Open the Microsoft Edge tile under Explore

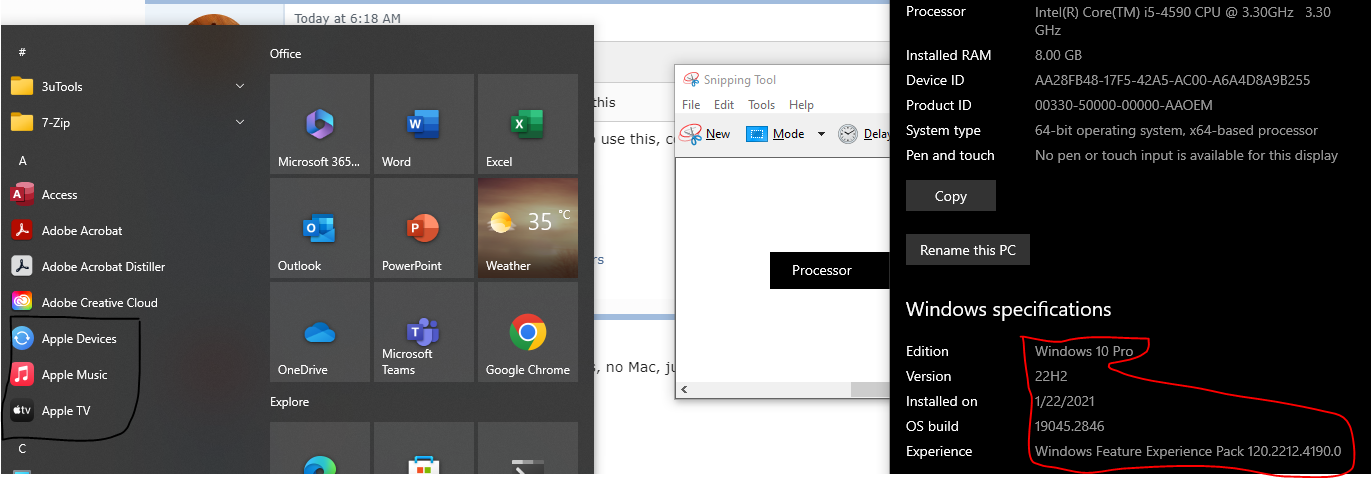click(320, 448)
